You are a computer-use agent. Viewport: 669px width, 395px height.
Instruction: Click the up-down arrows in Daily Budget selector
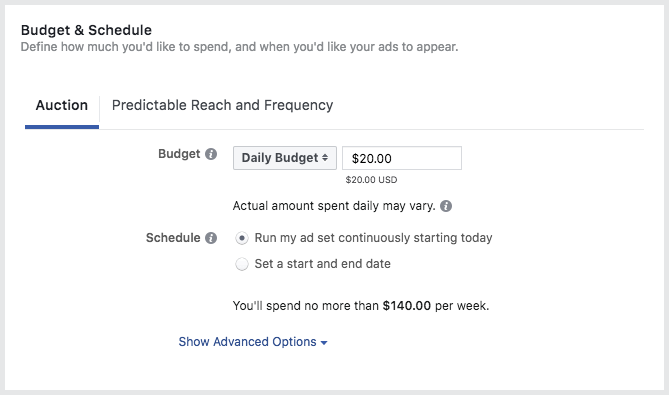(x=325, y=158)
